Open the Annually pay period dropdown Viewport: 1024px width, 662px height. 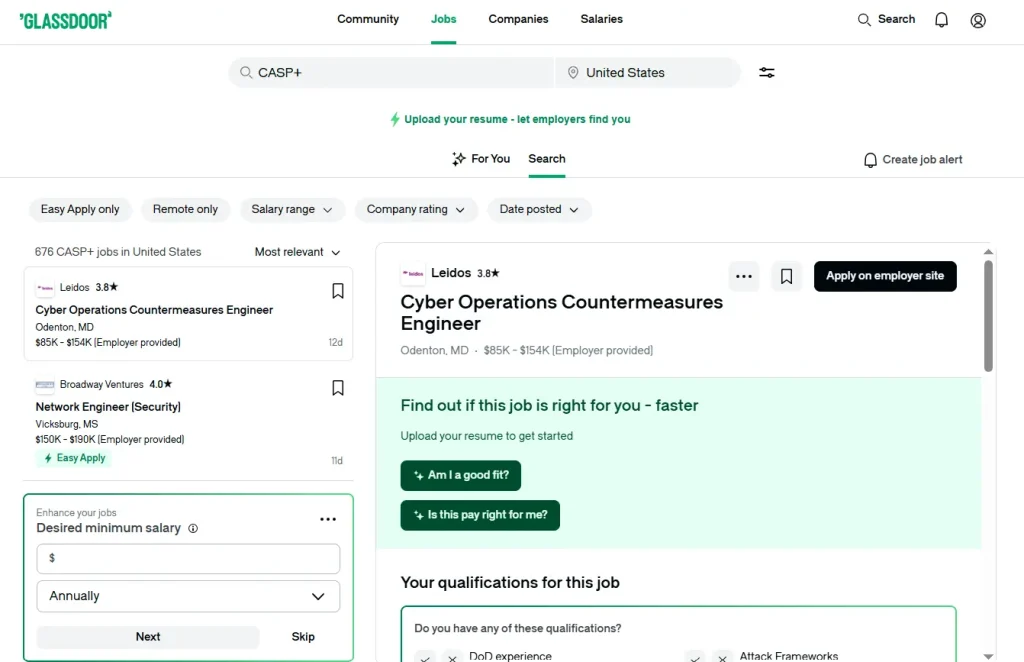pos(188,596)
